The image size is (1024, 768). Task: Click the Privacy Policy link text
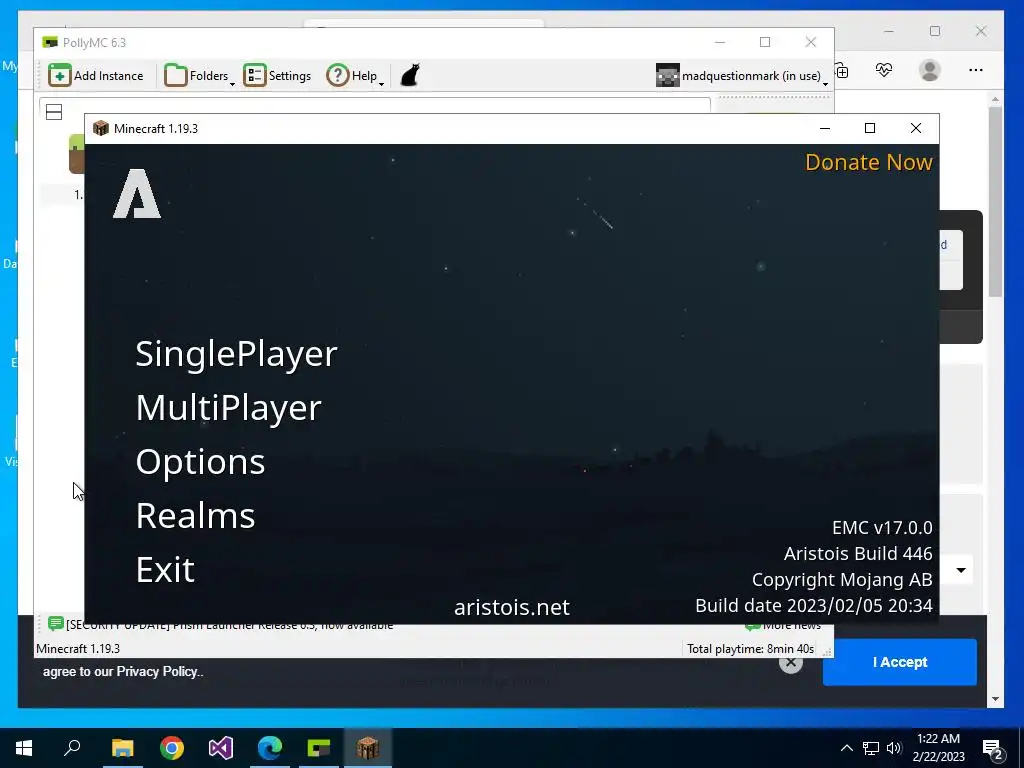tap(157, 671)
